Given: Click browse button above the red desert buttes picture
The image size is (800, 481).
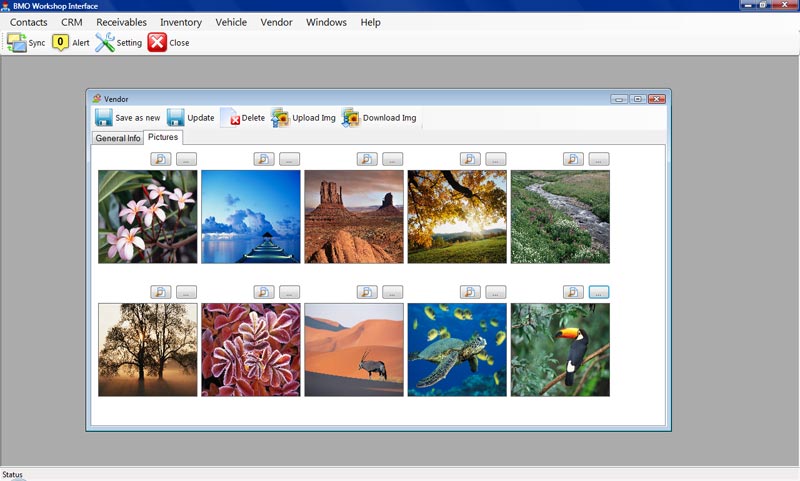Looking at the screenshot, I should click(x=392, y=159).
